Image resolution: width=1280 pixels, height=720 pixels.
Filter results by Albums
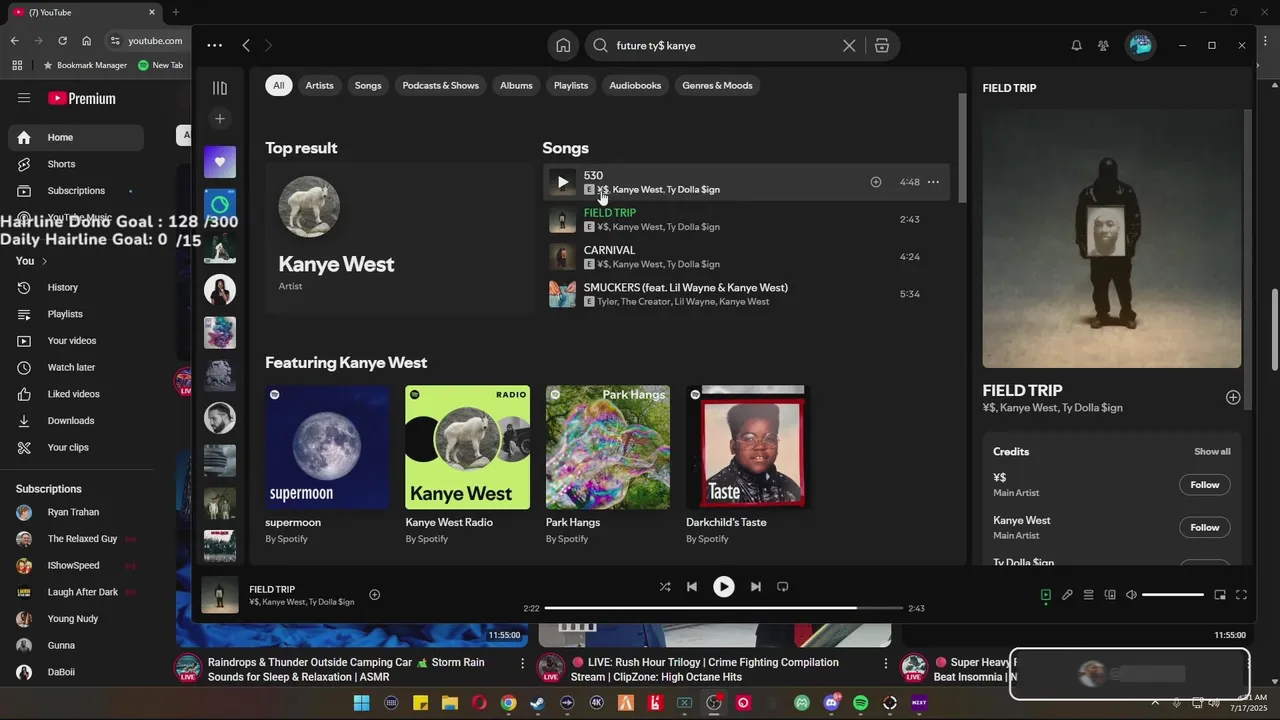[516, 85]
